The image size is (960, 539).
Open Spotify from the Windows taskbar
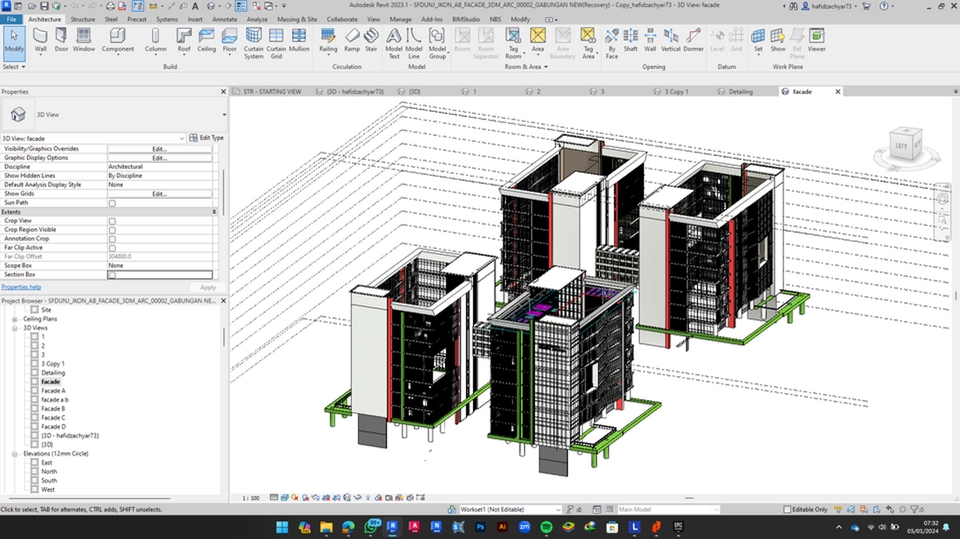tap(546, 526)
